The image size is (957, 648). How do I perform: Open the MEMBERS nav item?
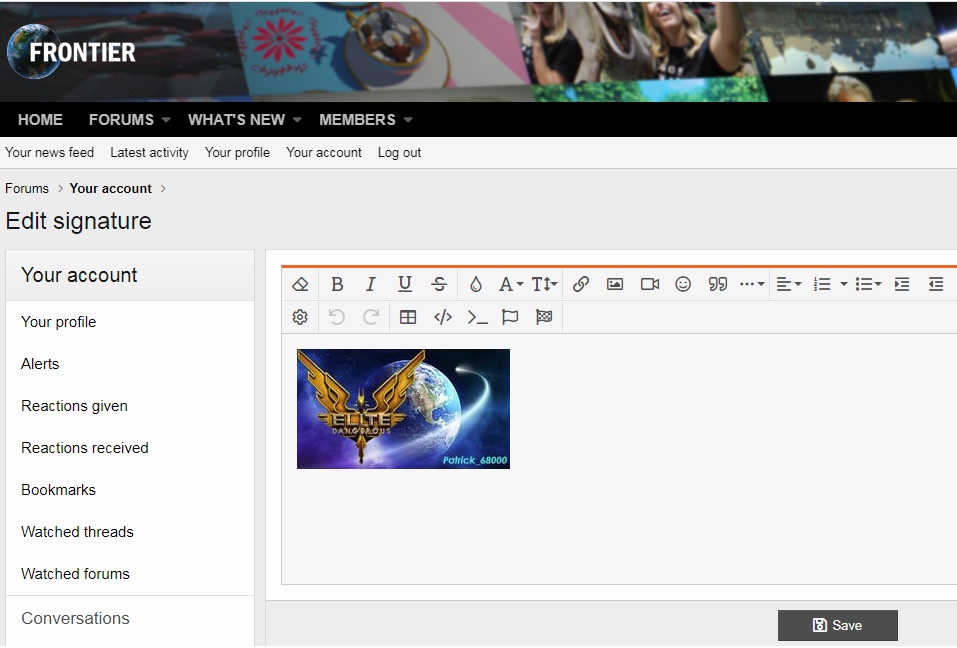tap(357, 120)
